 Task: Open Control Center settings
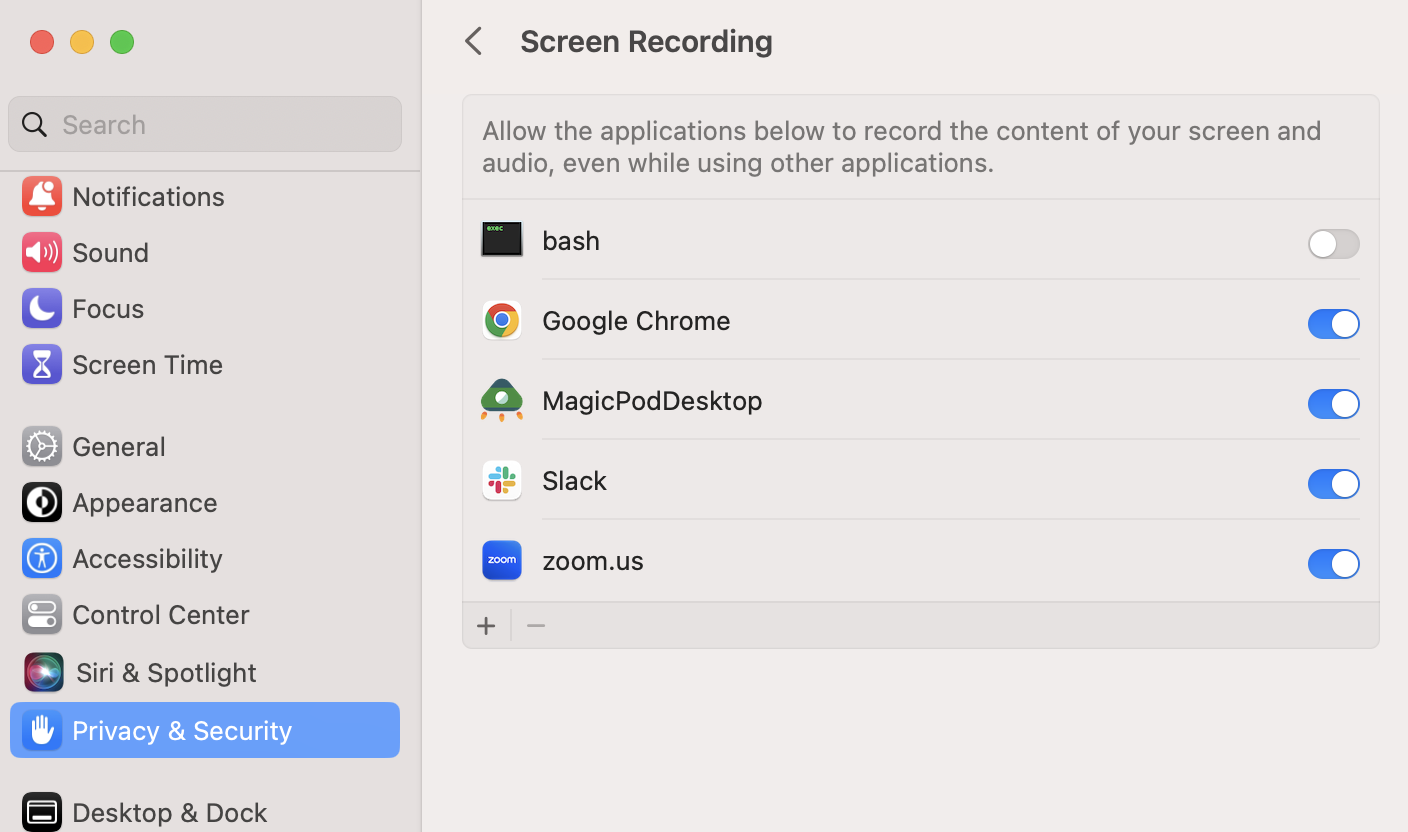[205, 614]
